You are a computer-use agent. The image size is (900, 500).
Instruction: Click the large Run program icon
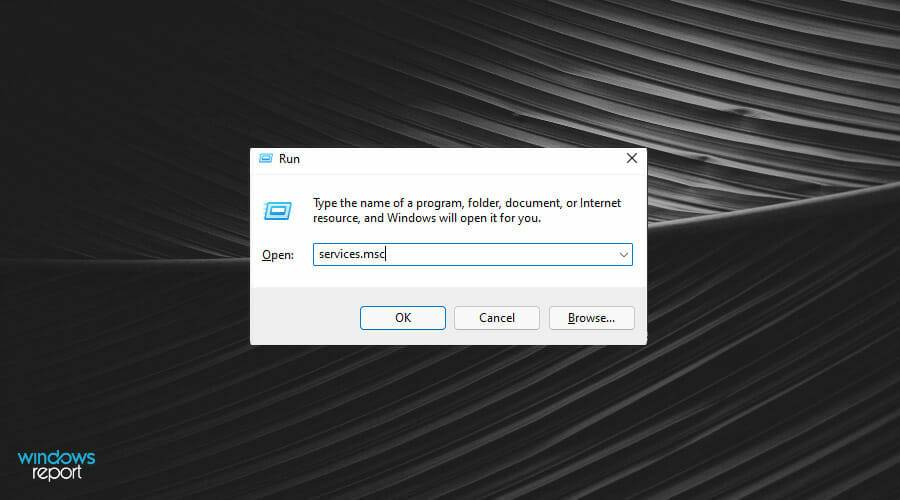point(277,210)
